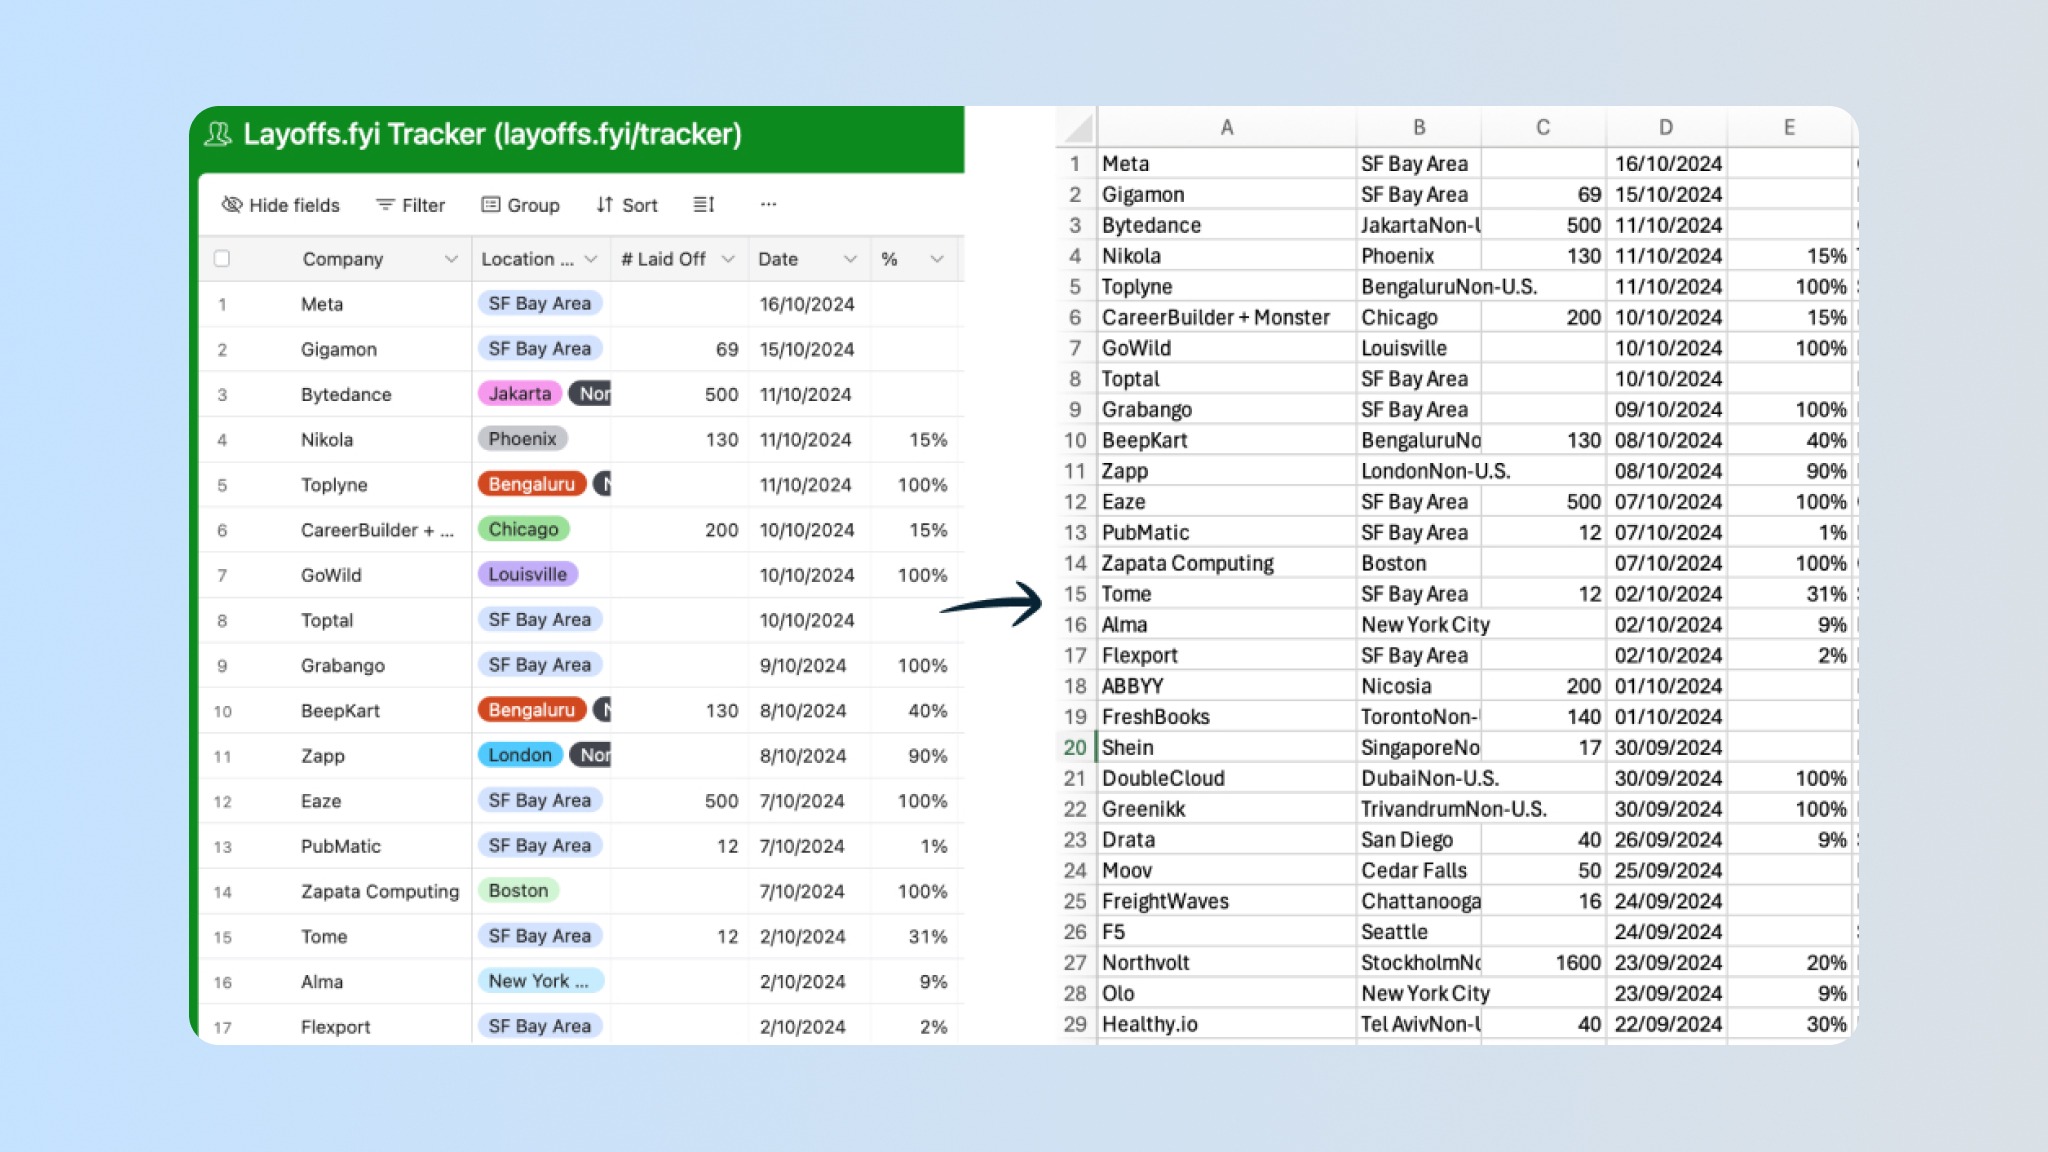Open the more options ellipsis menu

click(x=768, y=204)
